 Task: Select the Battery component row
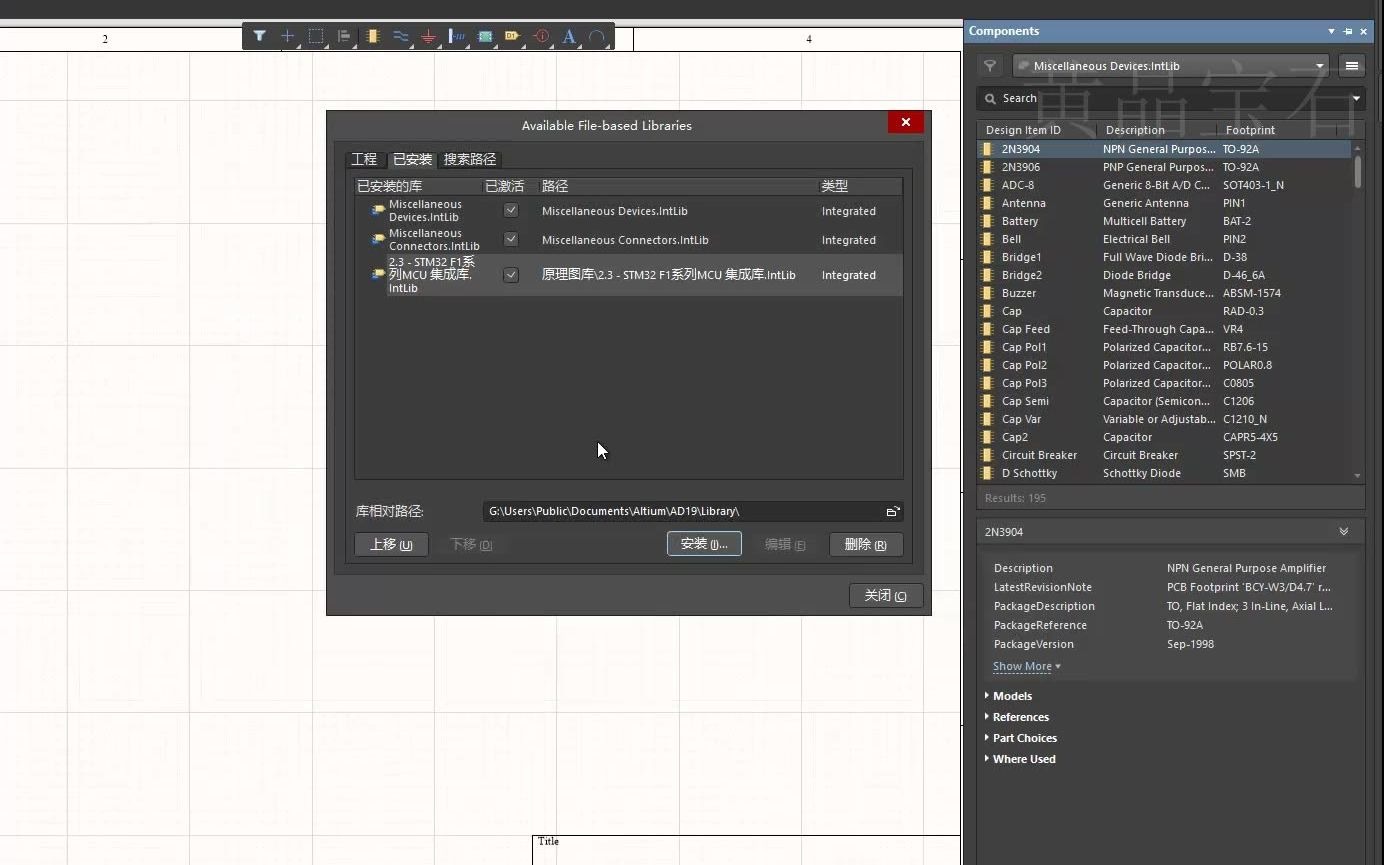tap(1165, 221)
